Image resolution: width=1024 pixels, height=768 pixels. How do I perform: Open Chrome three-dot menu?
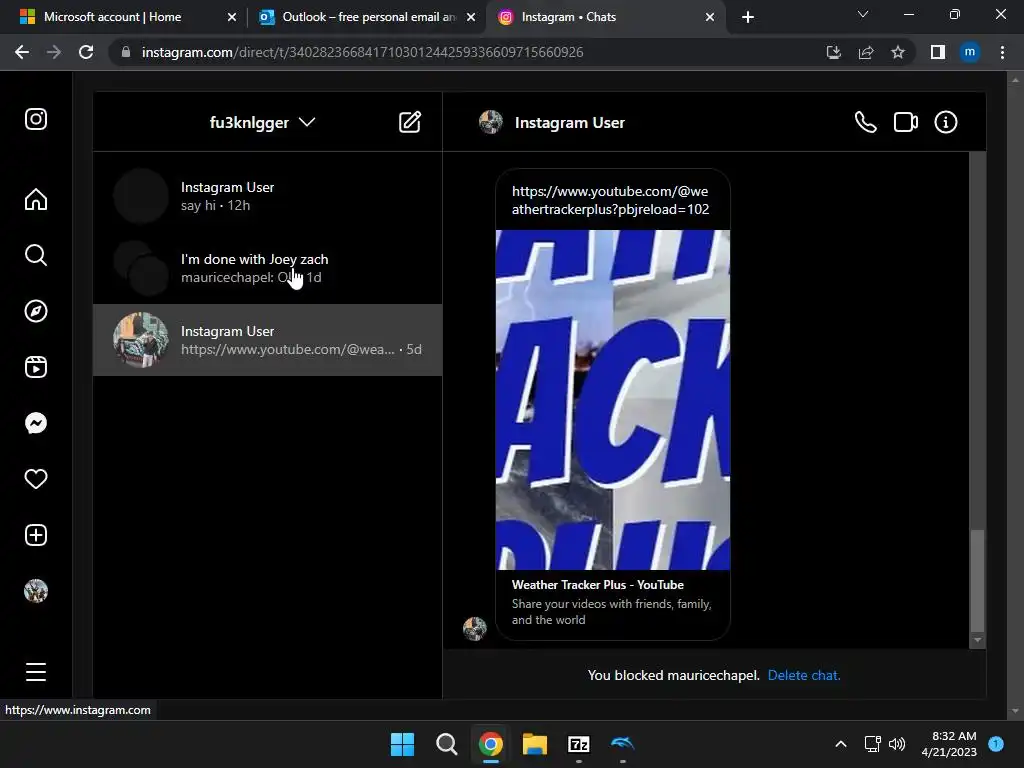[x=1002, y=52]
